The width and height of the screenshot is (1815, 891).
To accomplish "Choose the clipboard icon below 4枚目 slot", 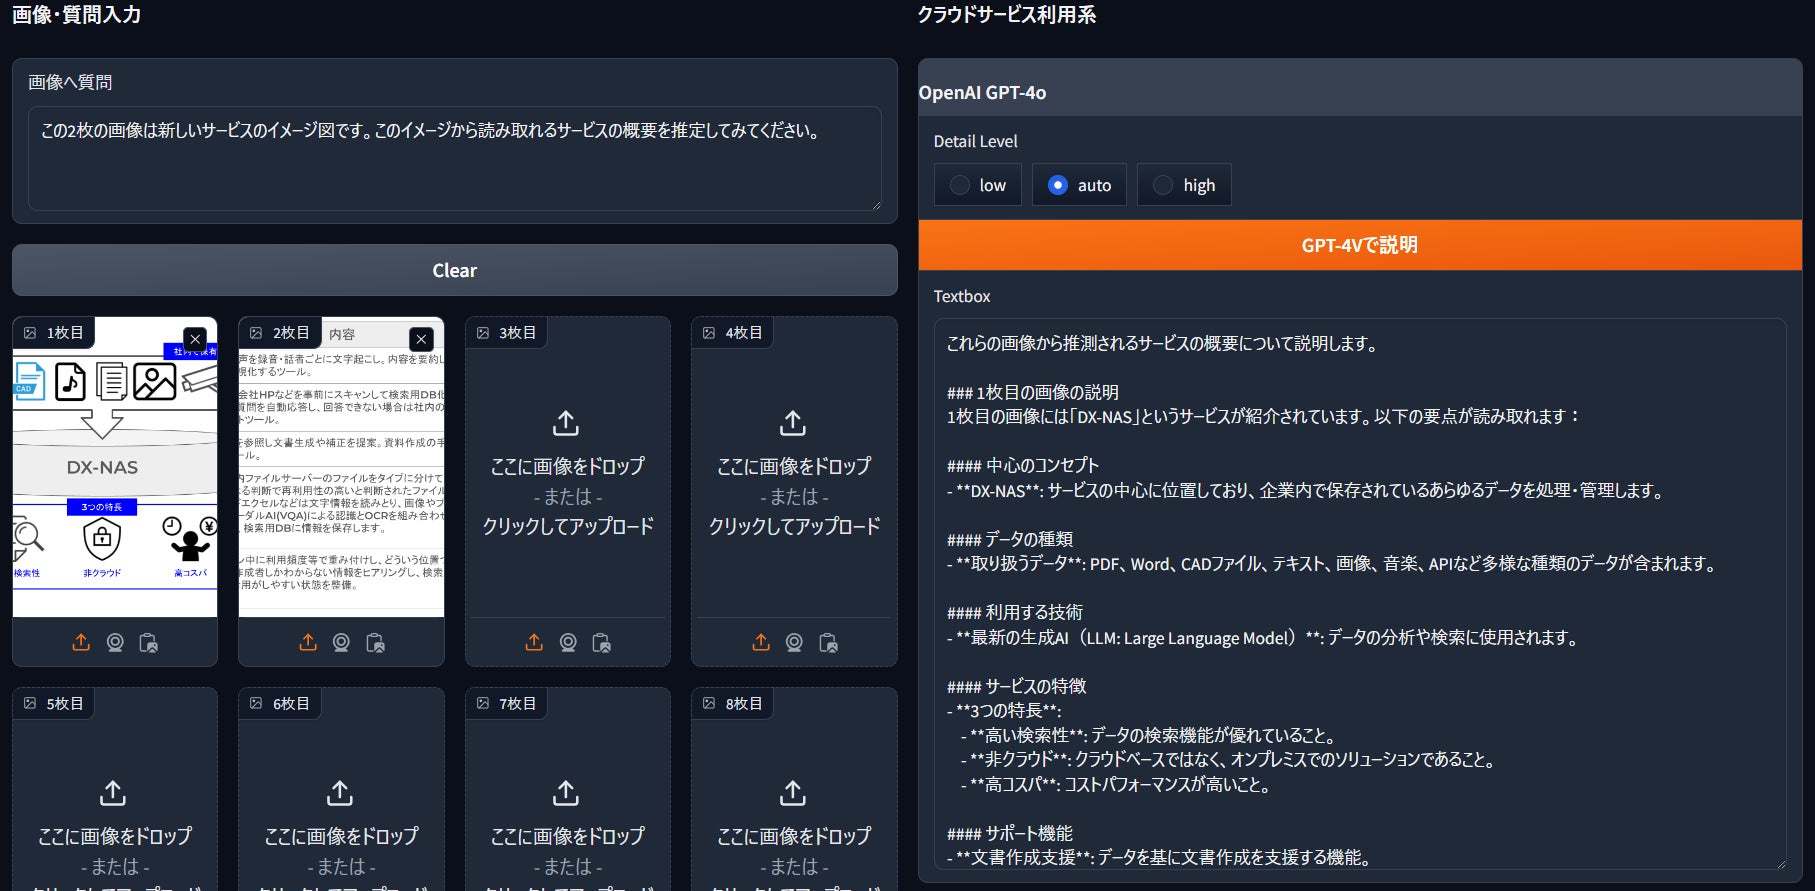I will pos(828,642).
